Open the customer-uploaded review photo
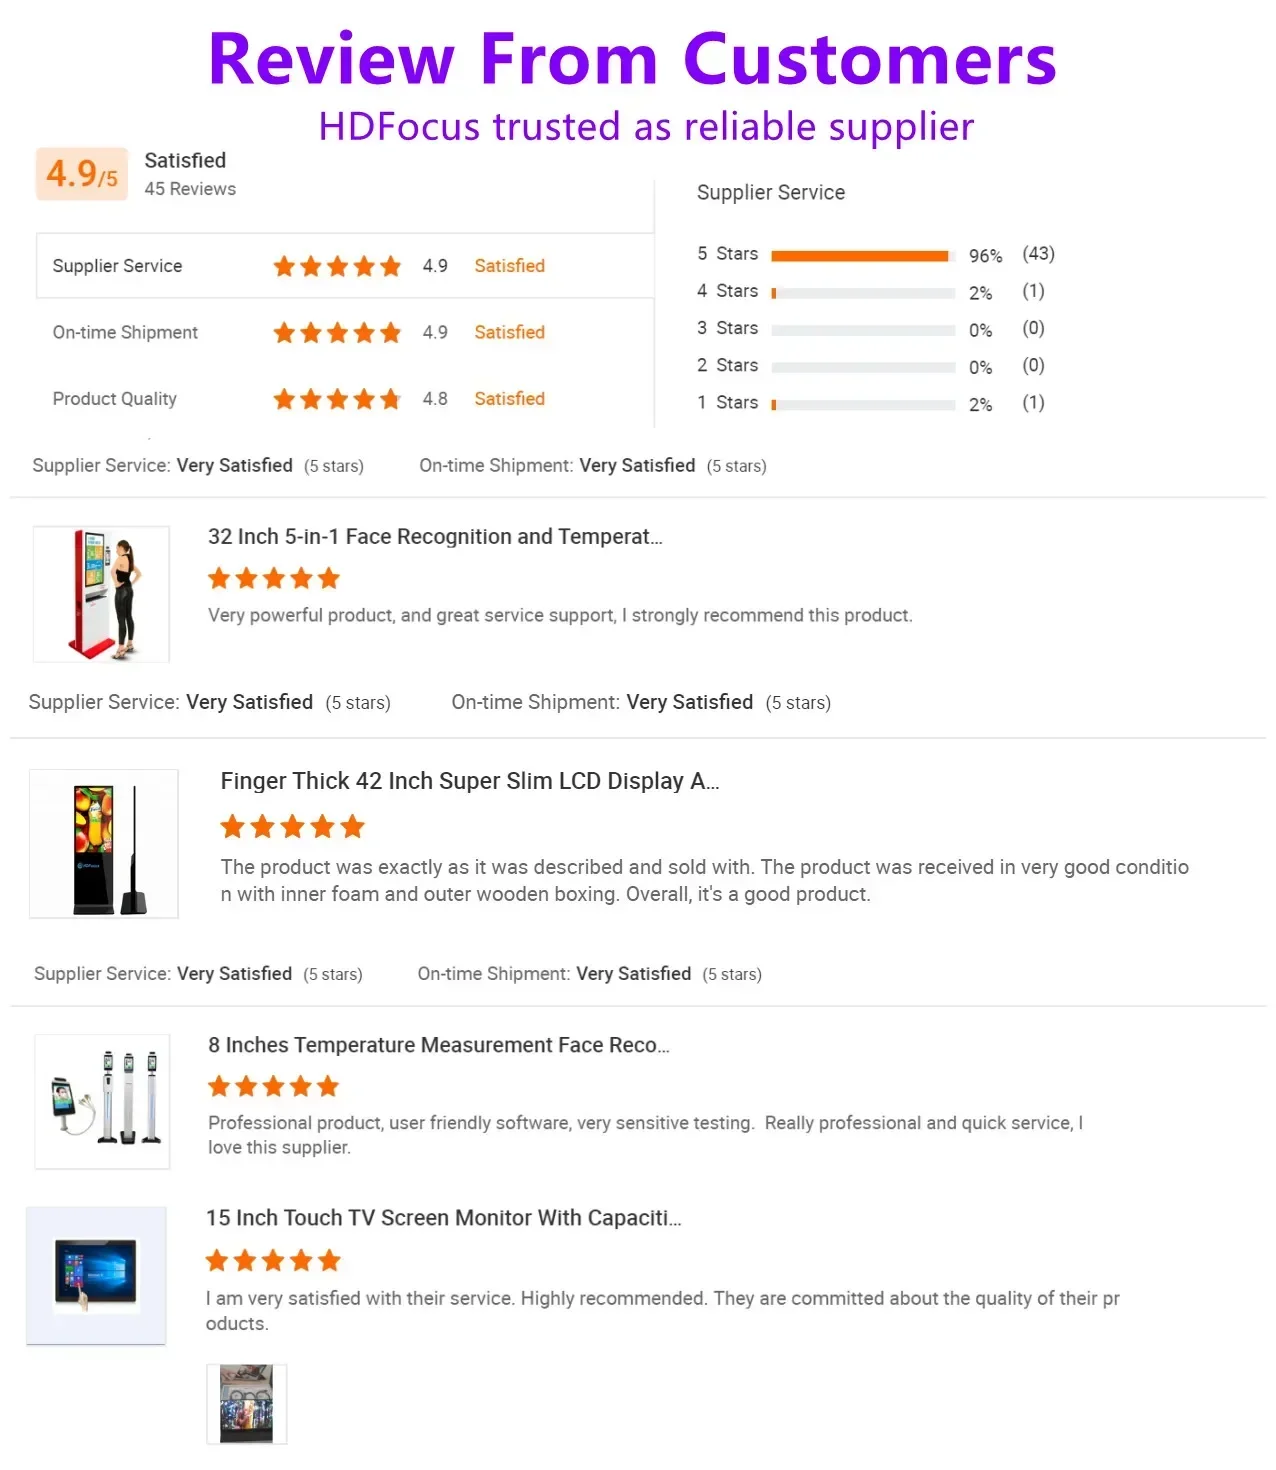This screenshot has height=1470, width=1276. point(246,1404)
